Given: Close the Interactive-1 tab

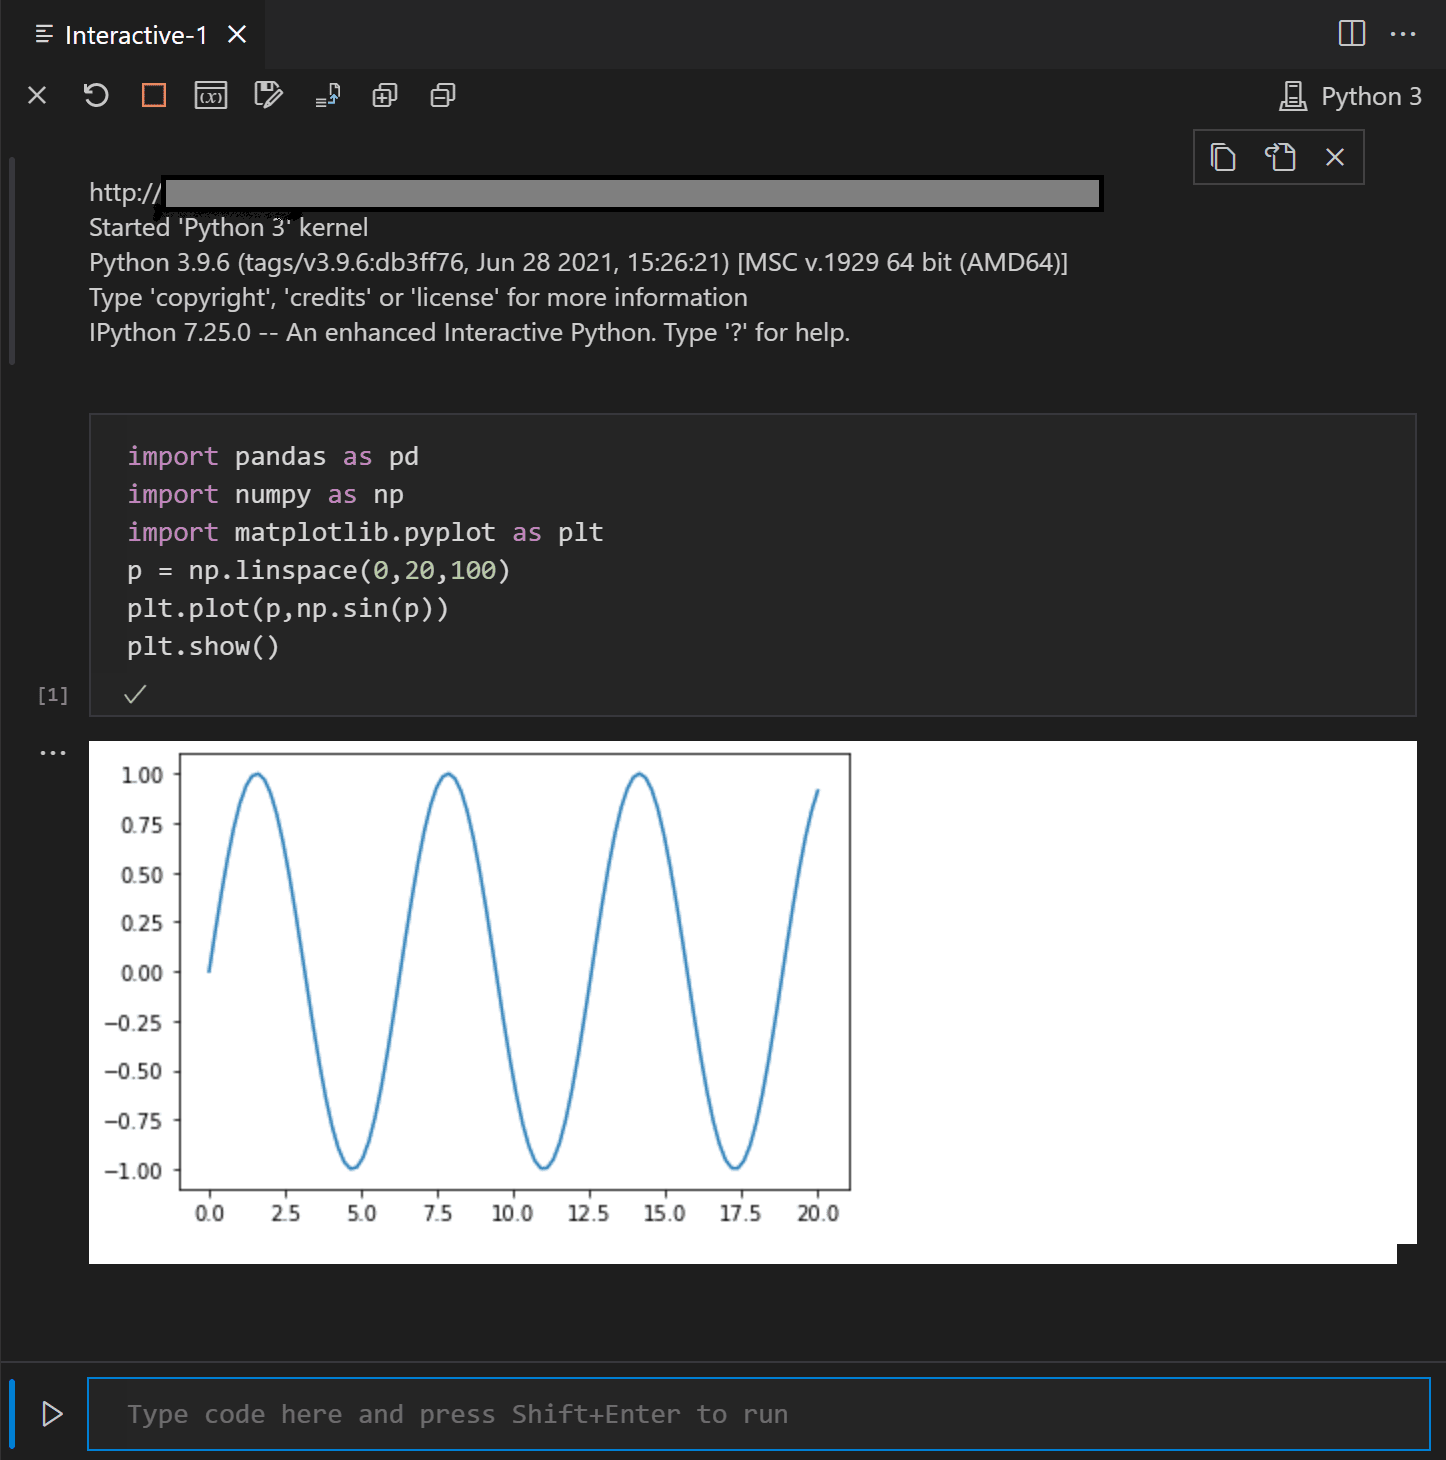Looking at the screenshot, I should pos(236,34).
